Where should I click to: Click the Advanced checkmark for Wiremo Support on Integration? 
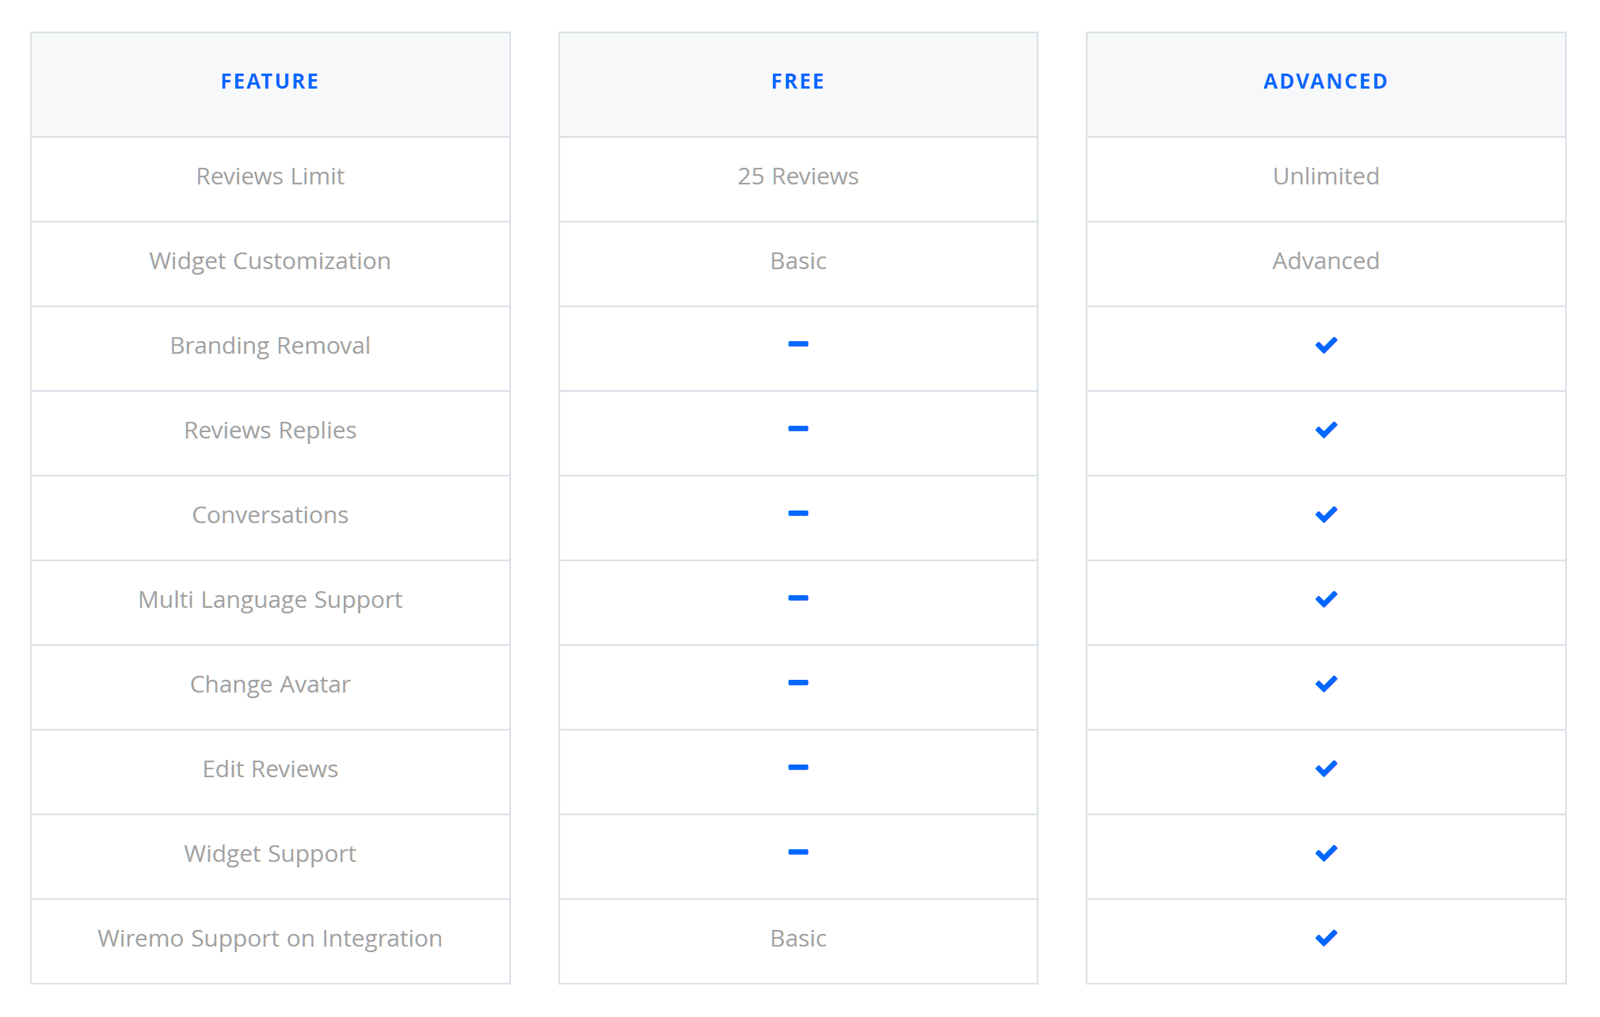tap(1325, 938)
